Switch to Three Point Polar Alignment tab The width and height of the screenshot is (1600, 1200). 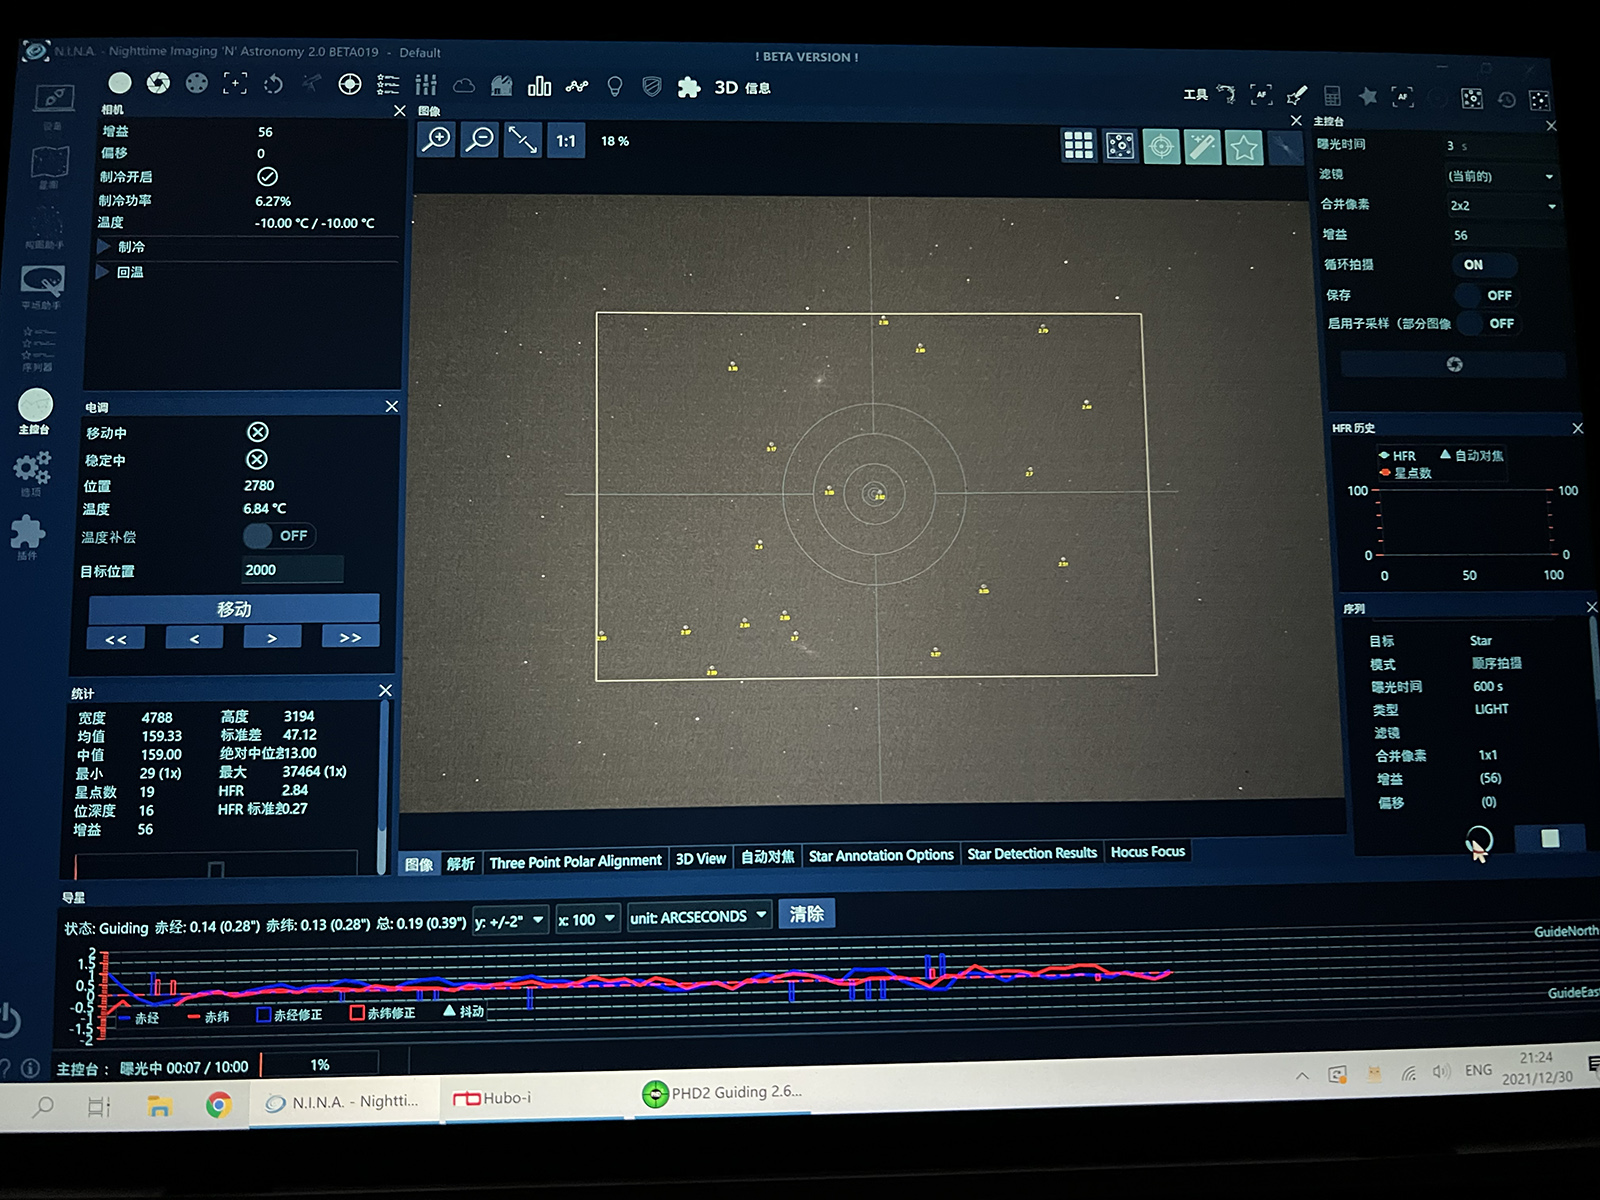coord(575,861)
